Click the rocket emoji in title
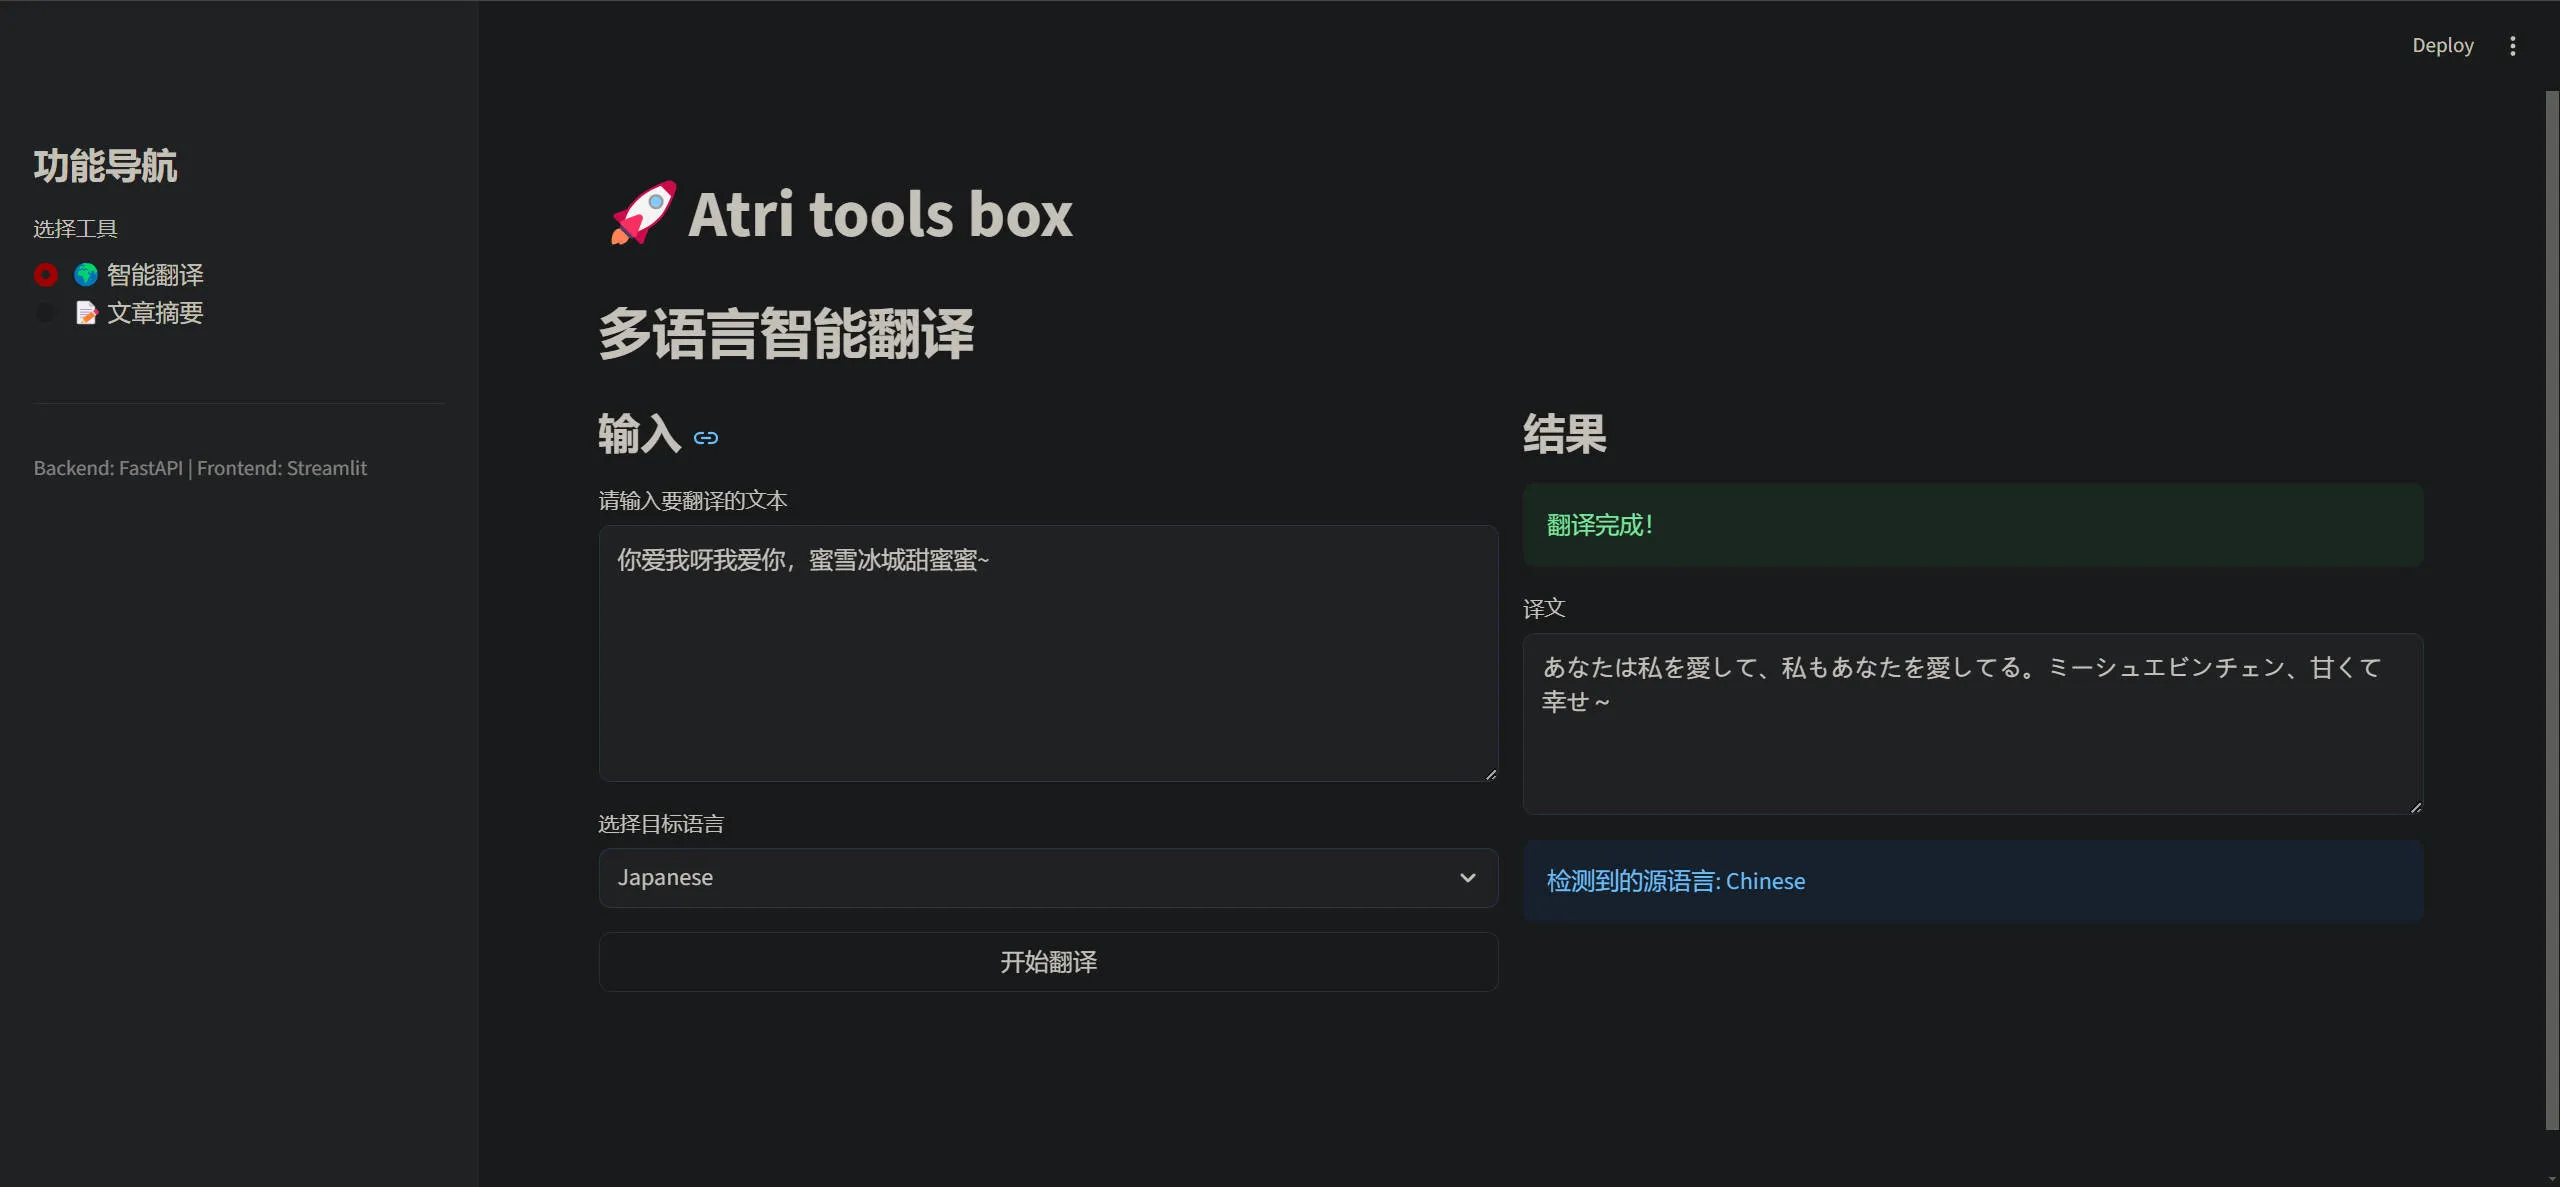The width and height of the screenshot is (2560, 1187). pos(642,213)
